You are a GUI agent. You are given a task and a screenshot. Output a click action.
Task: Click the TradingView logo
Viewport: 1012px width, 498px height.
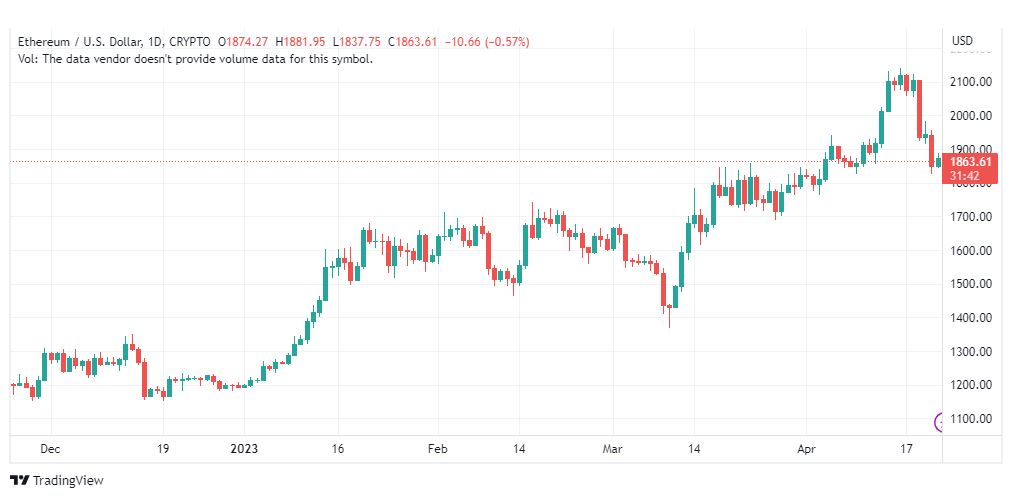tap(57, 480)
